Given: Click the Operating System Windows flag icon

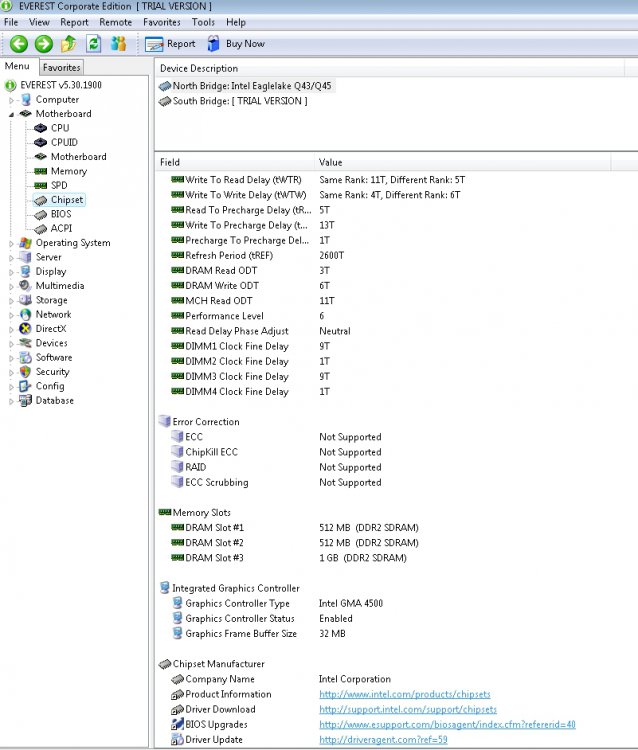Looking at the screenshot, I should pyautogui.click(x=25, y=243).
